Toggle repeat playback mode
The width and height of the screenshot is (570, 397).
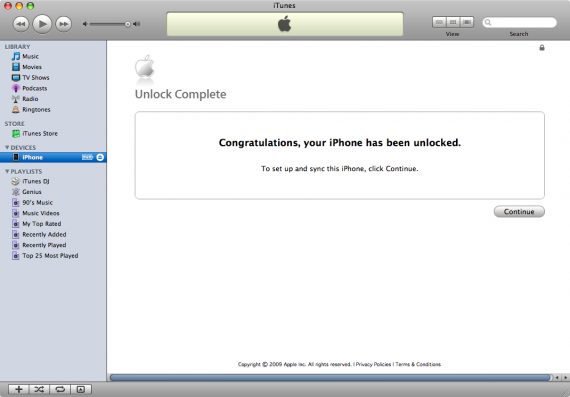pos(60,389)
